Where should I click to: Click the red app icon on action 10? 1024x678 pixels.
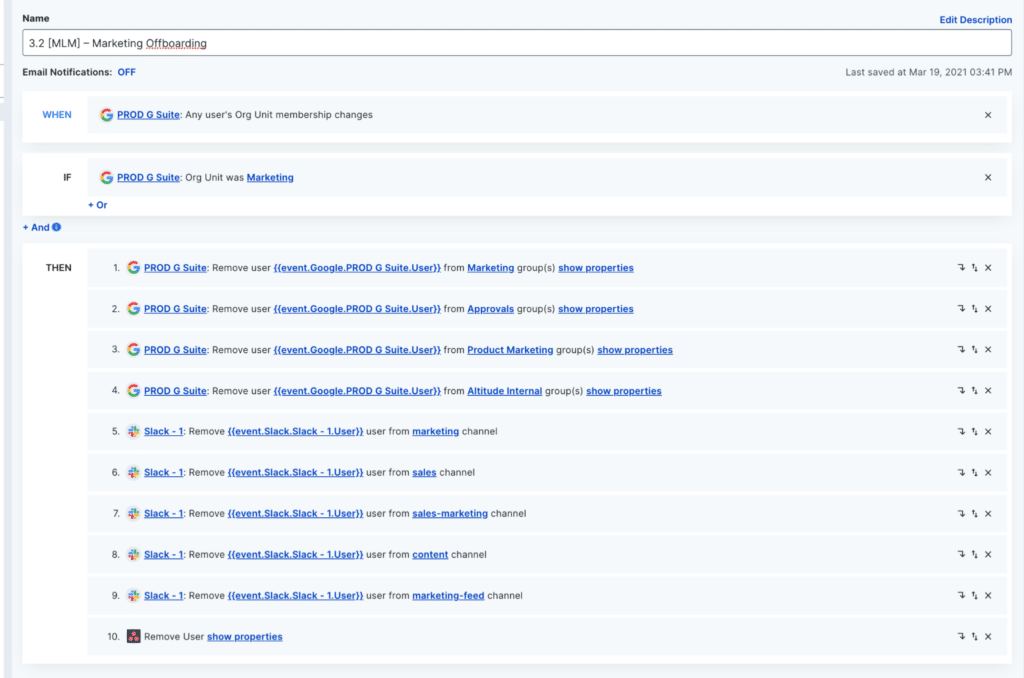pyautogui.click(x=133, y=636)
